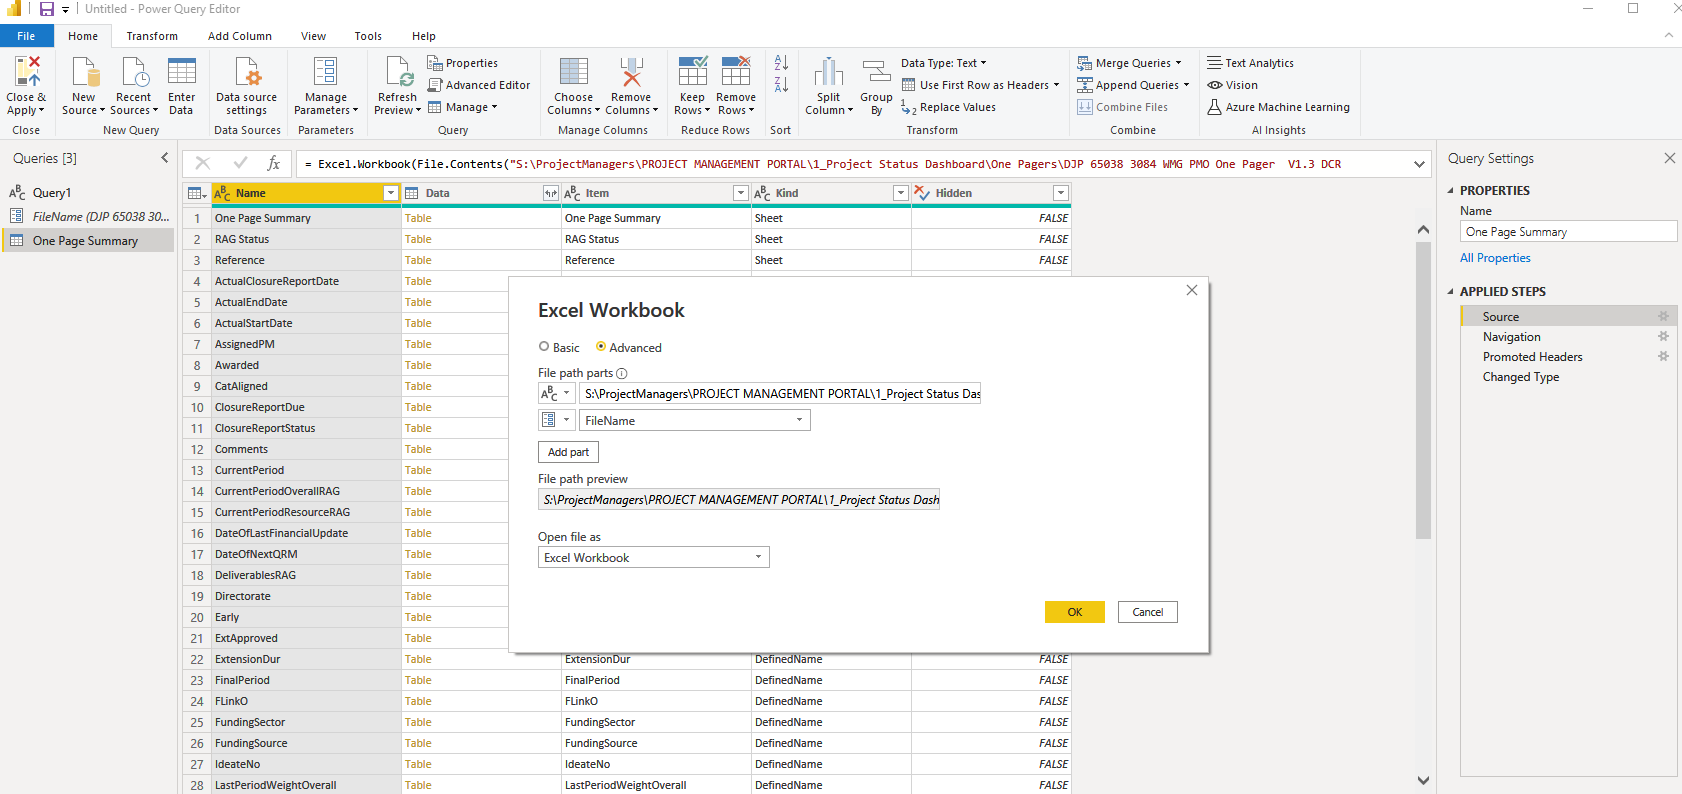Cancel the Excel Workbook dialog
This screenshot has width=1682, height=794.
(x=1148, y=612)
